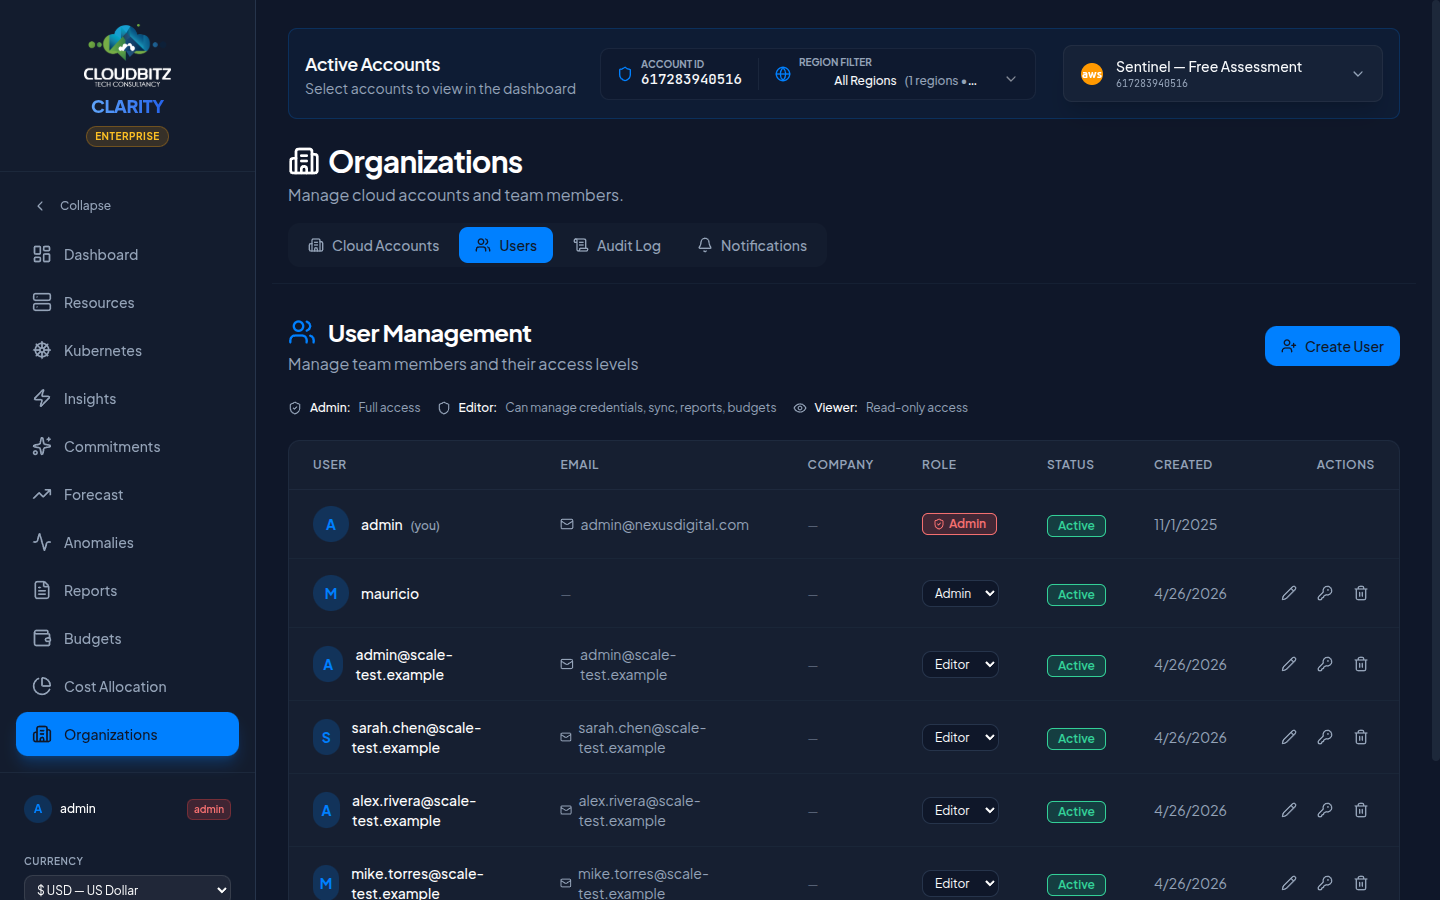This screenshot has height=900, width=1440.
Task: Switch to Cloud Accounts tab
Action: [x=373, y=245]
